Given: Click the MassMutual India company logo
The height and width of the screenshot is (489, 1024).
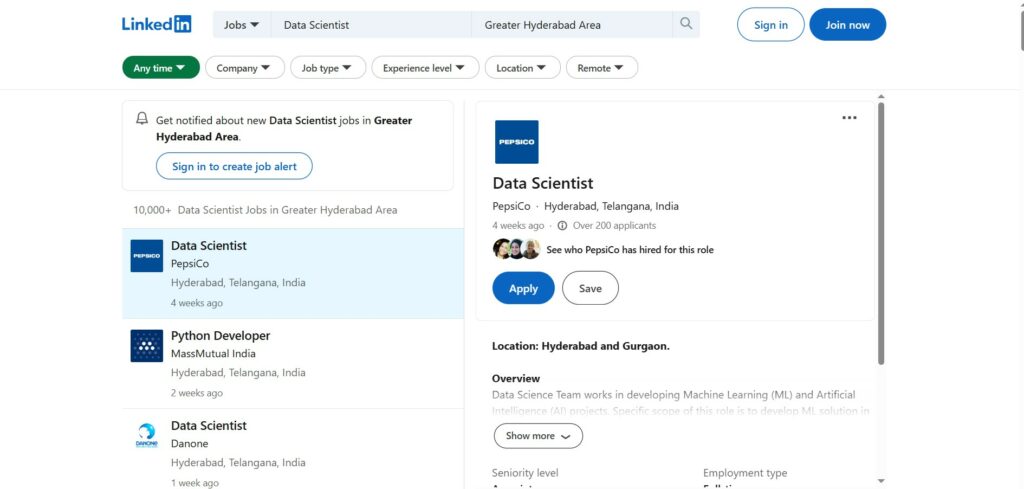Looking at the screenshot, I should 147,346.
